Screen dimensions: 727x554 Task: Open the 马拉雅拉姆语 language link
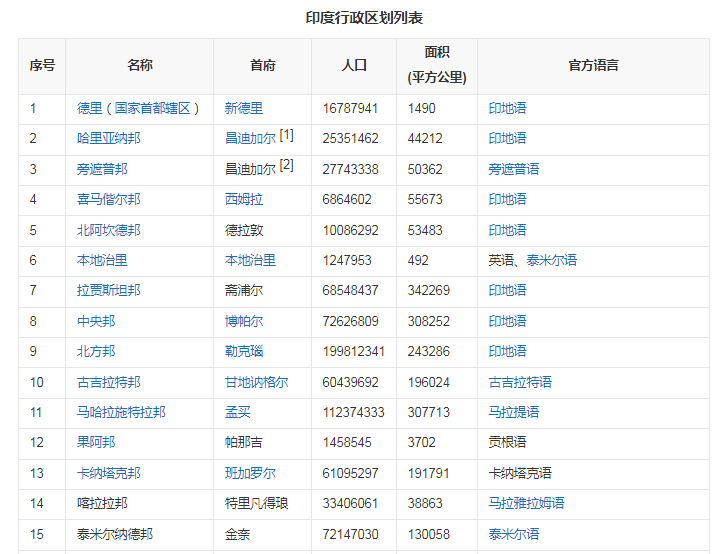527,503
